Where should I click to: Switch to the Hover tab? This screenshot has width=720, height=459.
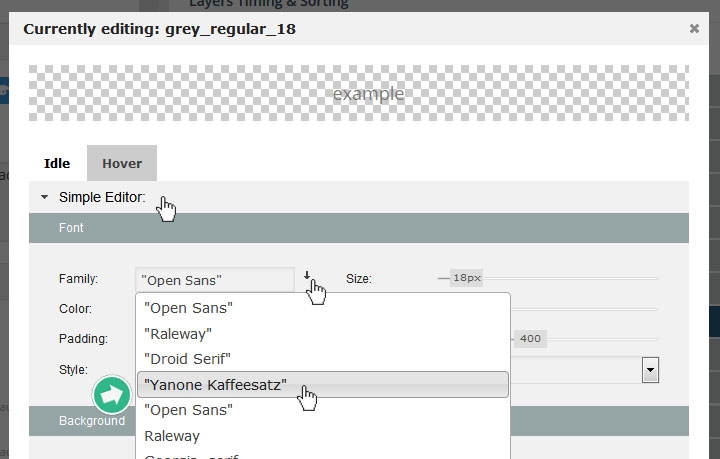(122, 163)
